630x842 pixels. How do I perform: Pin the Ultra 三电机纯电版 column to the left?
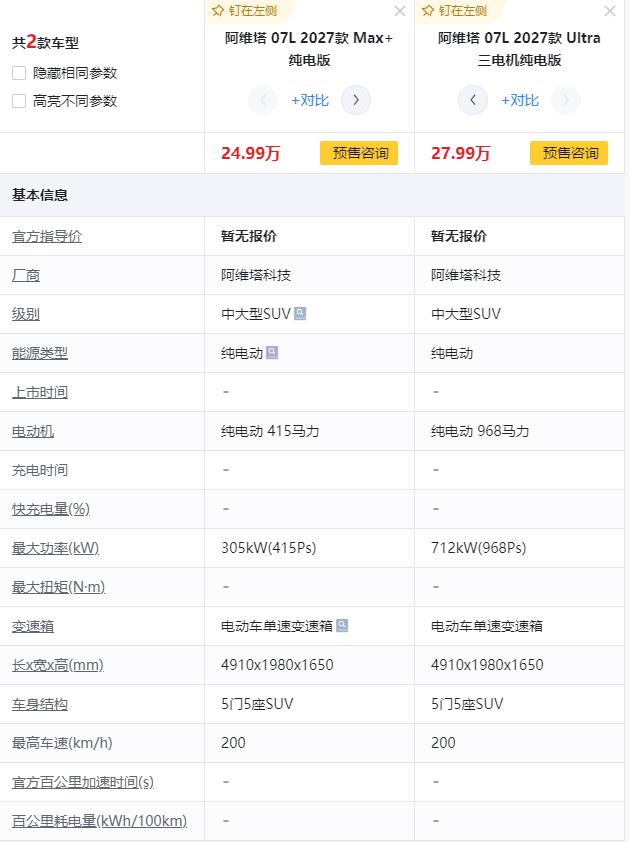[x=454, y=11]
